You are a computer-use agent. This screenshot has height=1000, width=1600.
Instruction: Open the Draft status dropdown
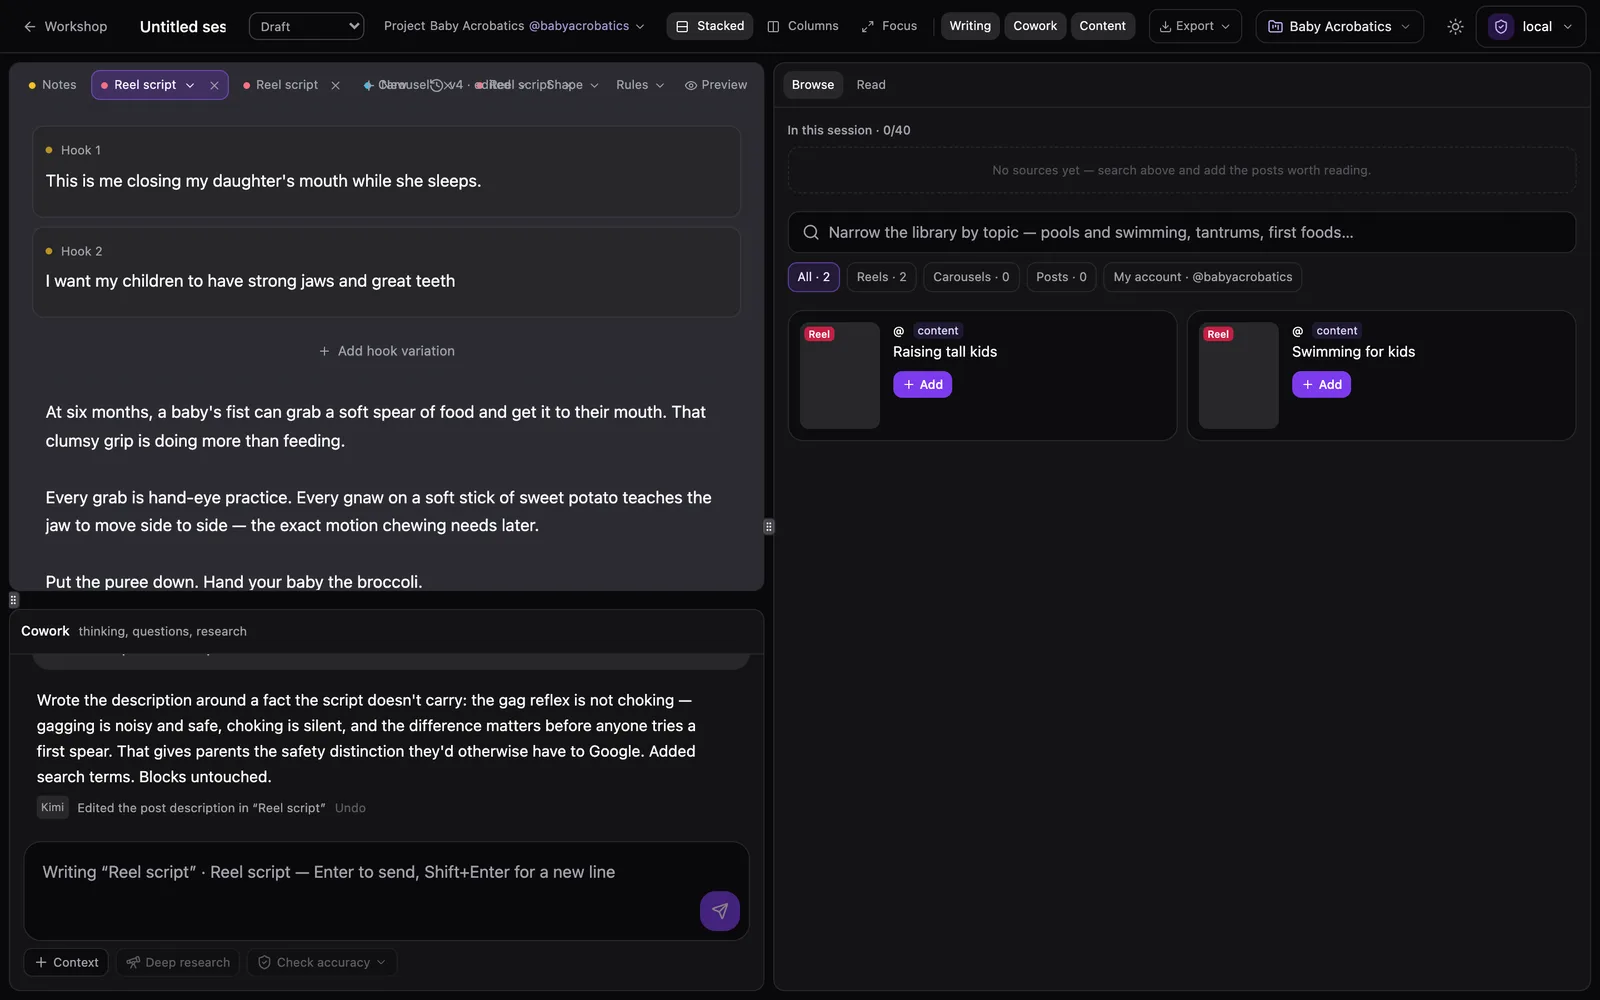(306, 26)
